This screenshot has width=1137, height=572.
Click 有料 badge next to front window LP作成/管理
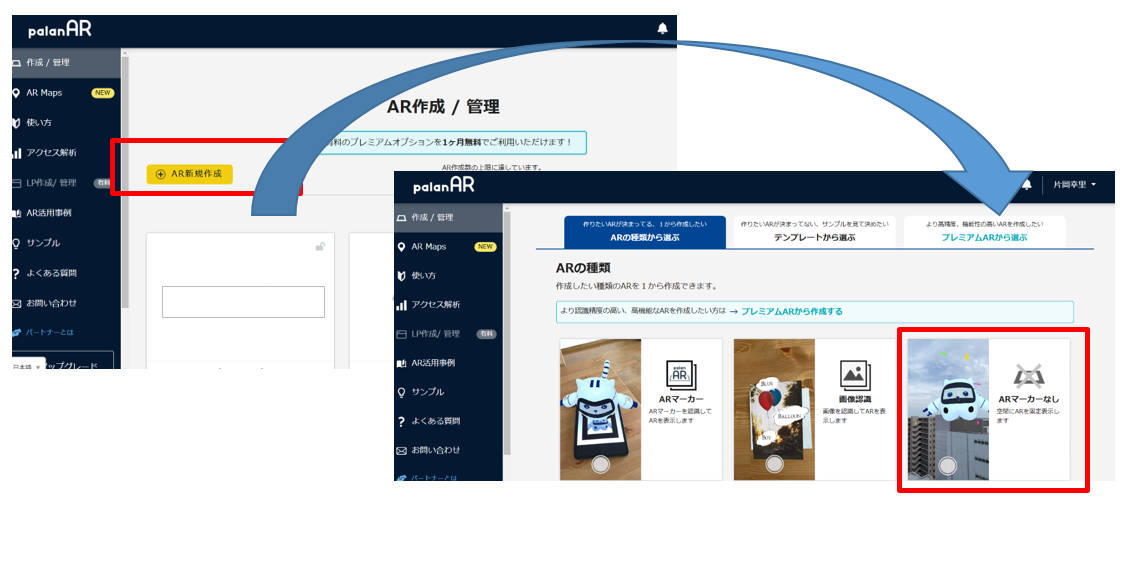pos(486,334)
